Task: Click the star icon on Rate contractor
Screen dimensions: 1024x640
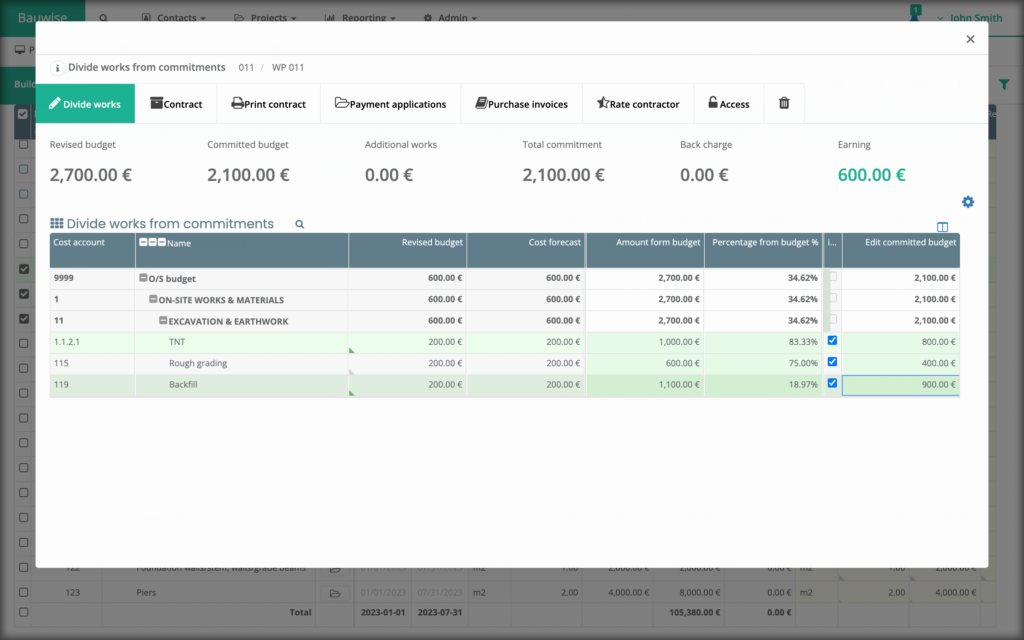Action: coord(603,103)
